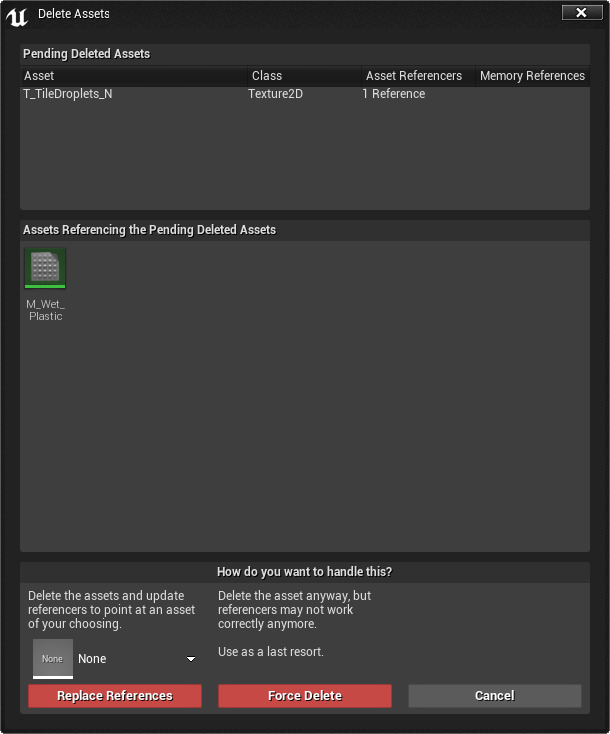Click the Replace References button

(x=115, y=696)
